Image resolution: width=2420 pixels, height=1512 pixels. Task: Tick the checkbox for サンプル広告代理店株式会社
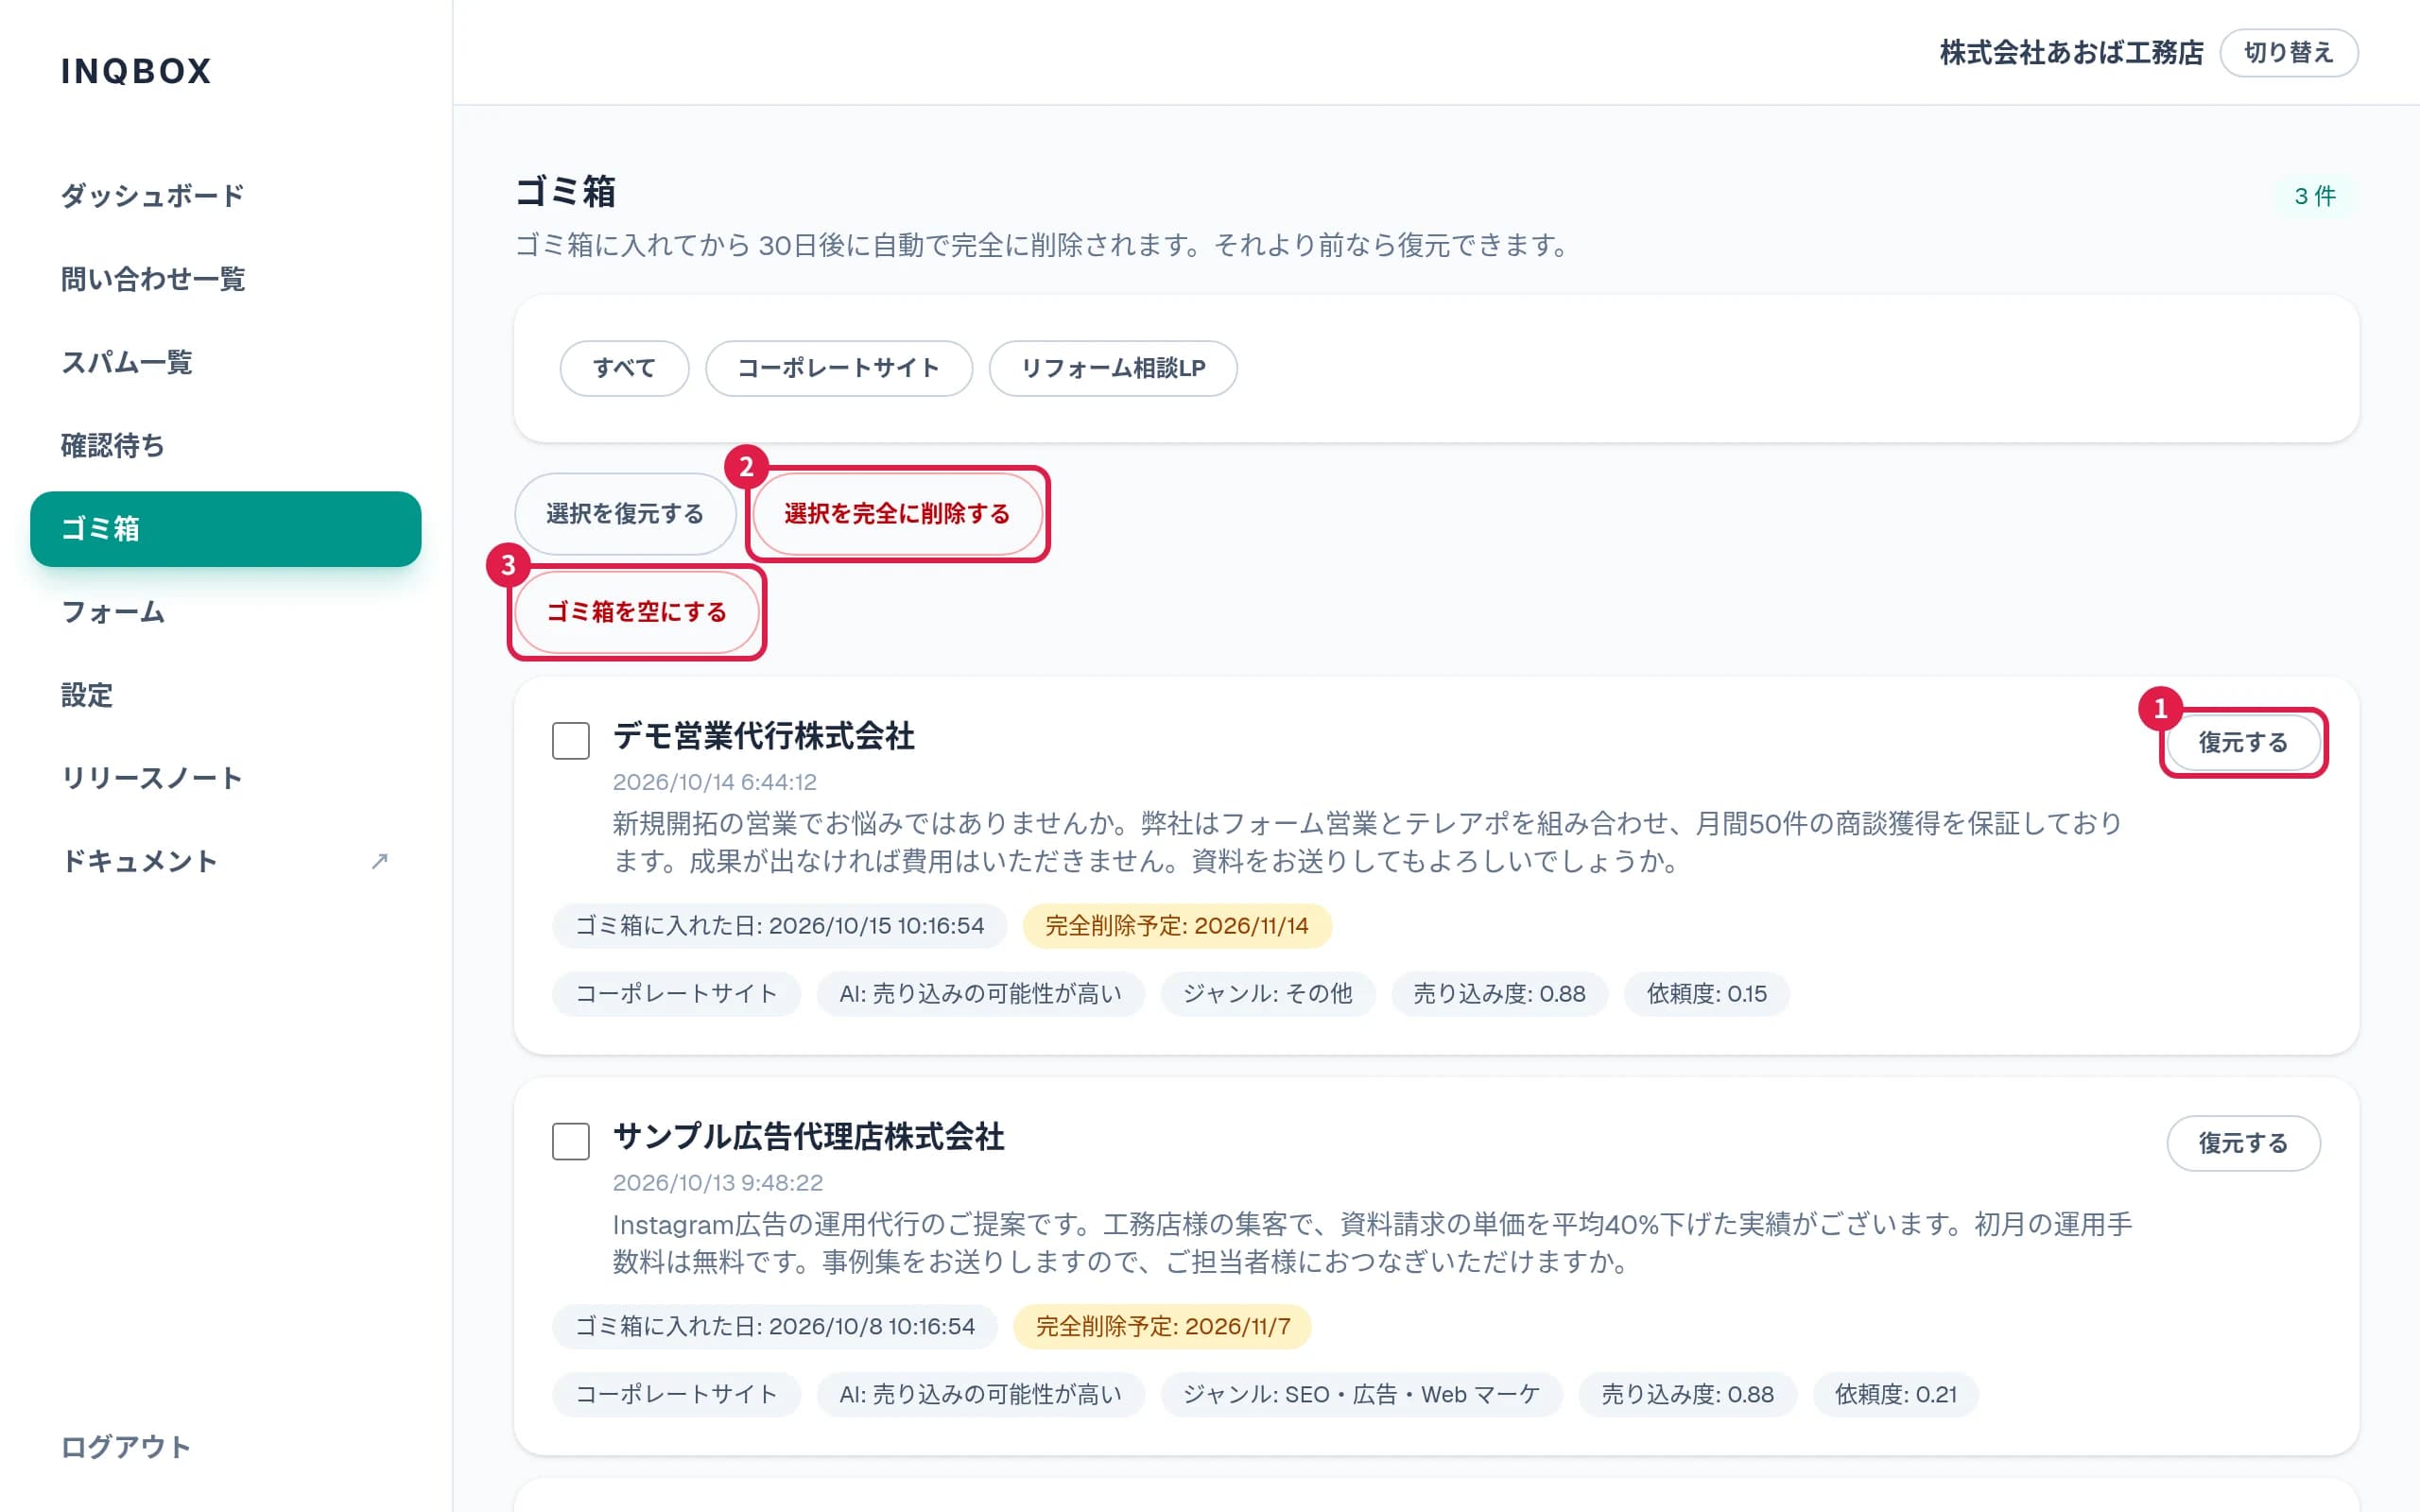(571, 1141)
